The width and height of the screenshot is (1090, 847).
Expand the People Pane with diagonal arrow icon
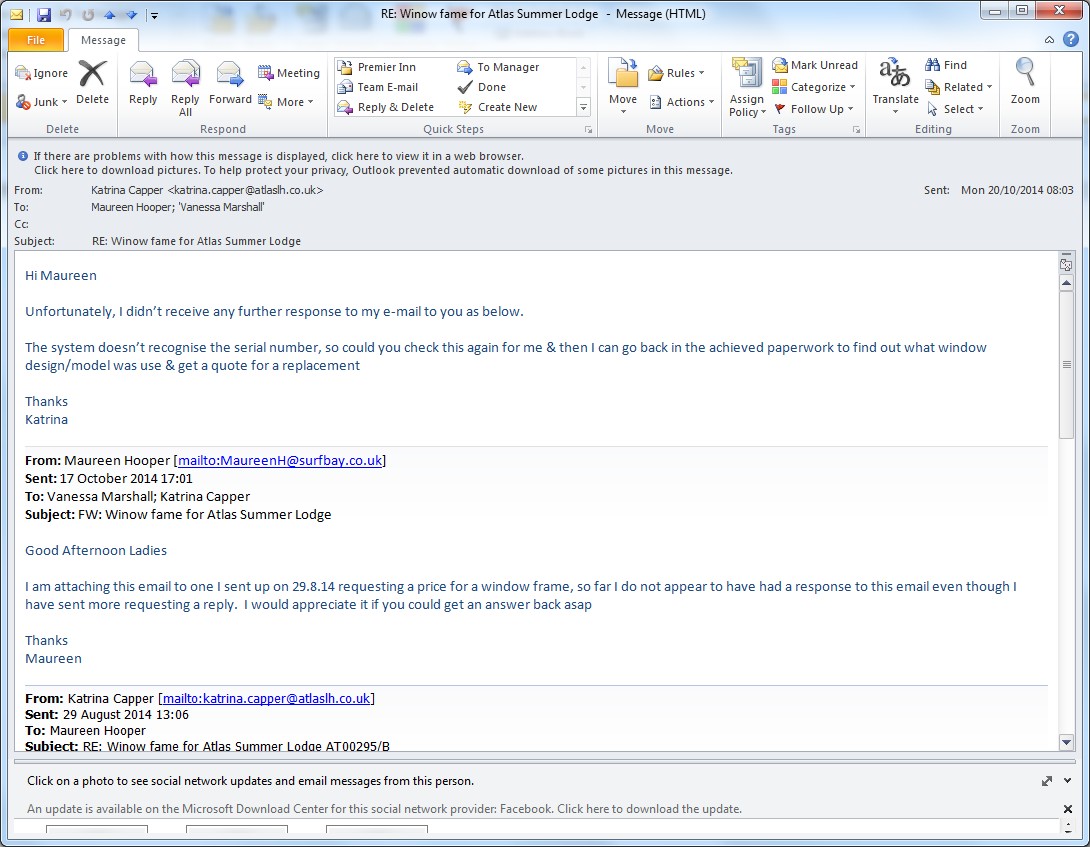(1047, 781)
